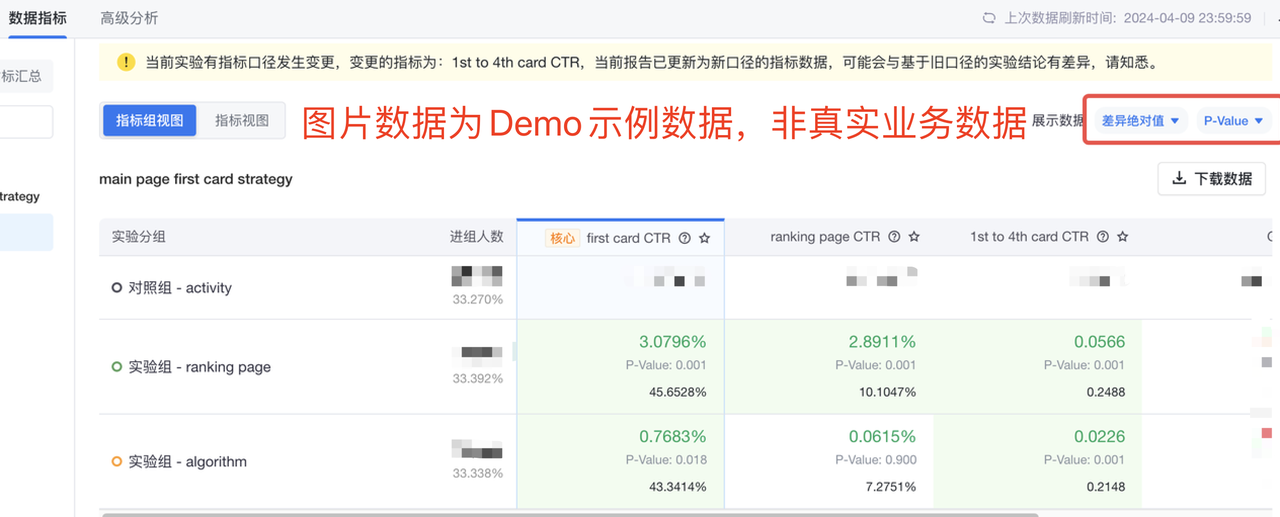Star the 1st to 4th card CTR metric

click(x=1122, y=237)
